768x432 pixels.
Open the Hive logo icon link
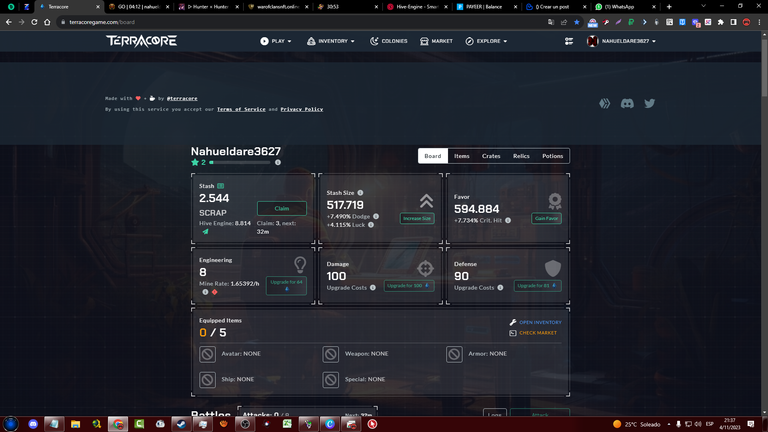(604, 103)
